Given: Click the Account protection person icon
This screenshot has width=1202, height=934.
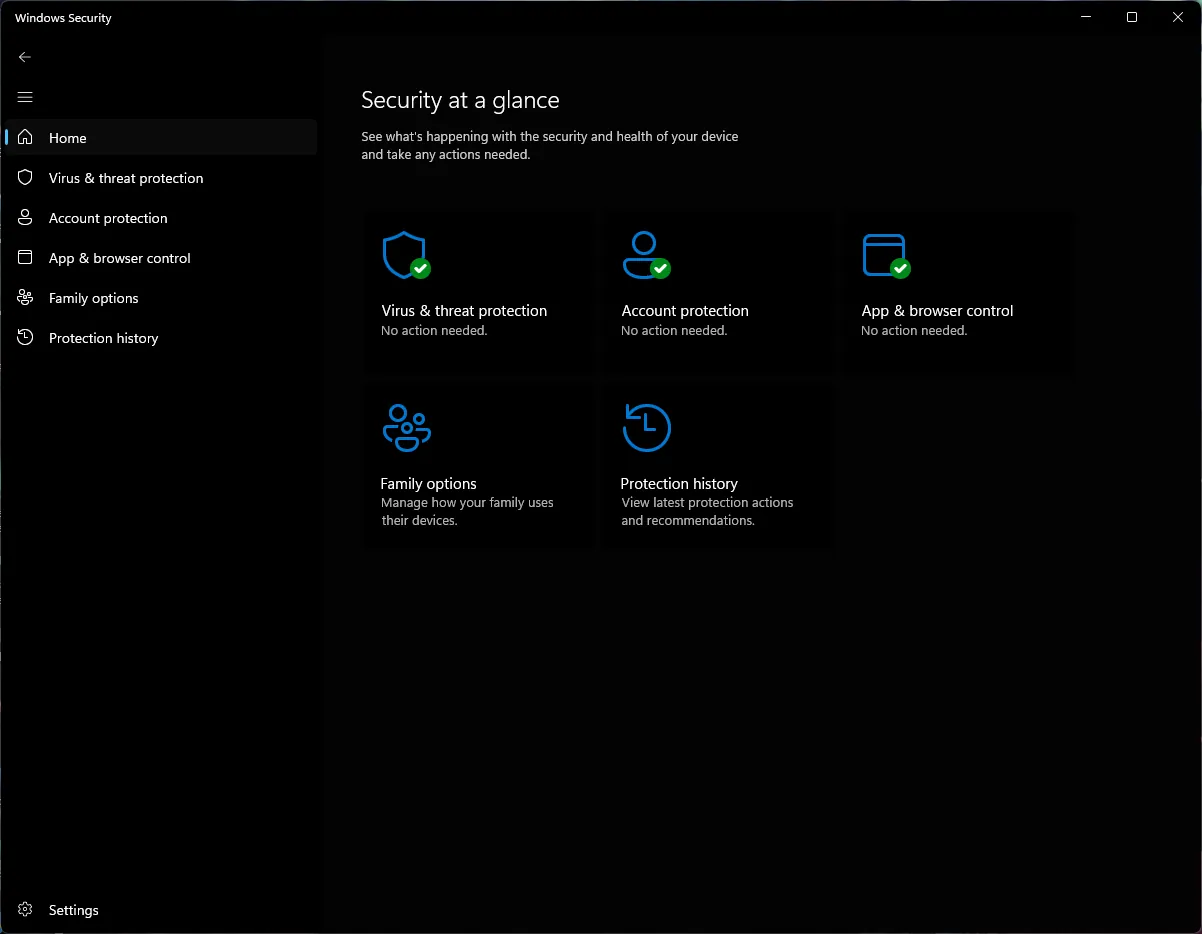Looking at the screenshot, I should click(645, 253).
